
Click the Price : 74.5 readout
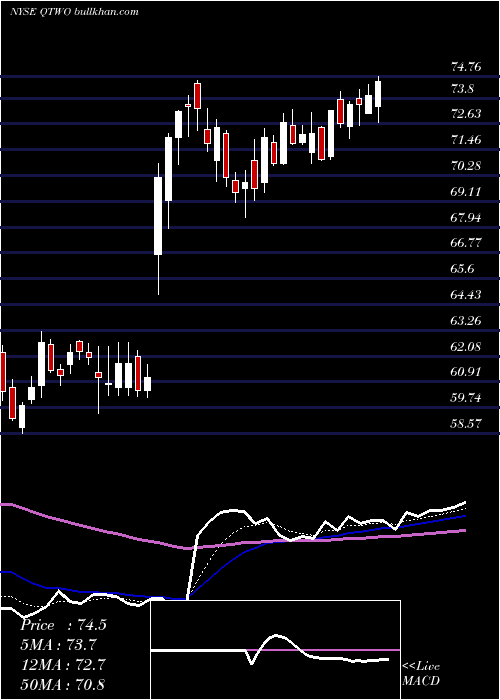point(63,625)
